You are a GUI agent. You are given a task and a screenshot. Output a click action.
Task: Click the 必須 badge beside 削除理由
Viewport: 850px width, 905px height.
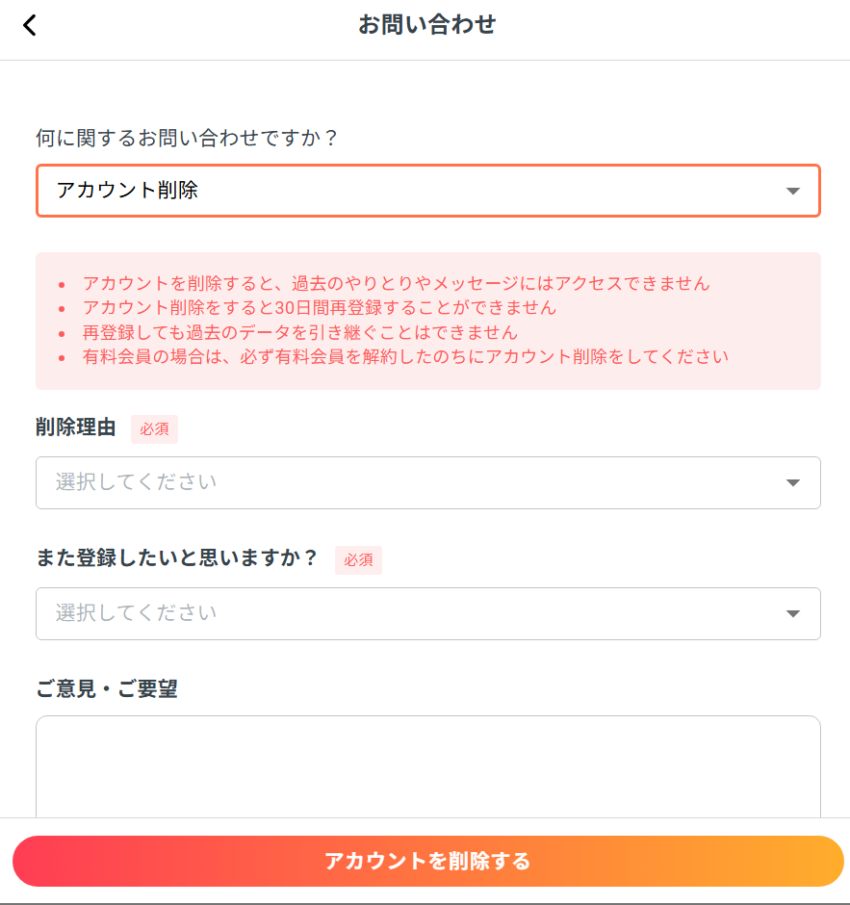[154, 430]
